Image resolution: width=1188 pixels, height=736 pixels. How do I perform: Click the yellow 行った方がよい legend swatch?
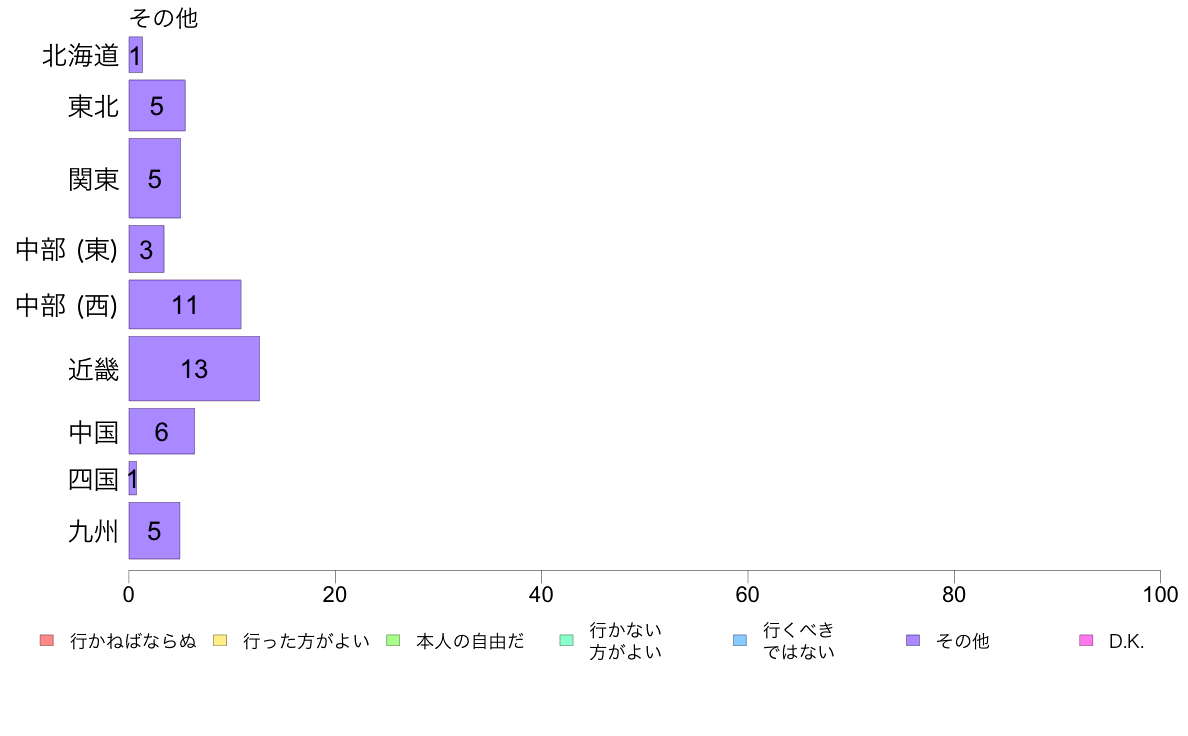[x=220, y=640]
